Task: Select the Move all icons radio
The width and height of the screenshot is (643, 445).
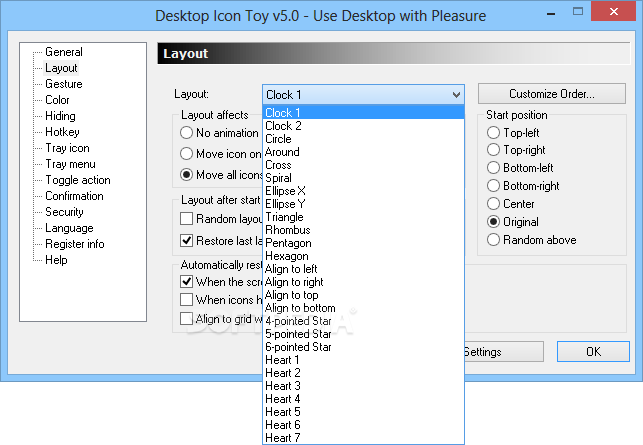Action: [187, 175]
